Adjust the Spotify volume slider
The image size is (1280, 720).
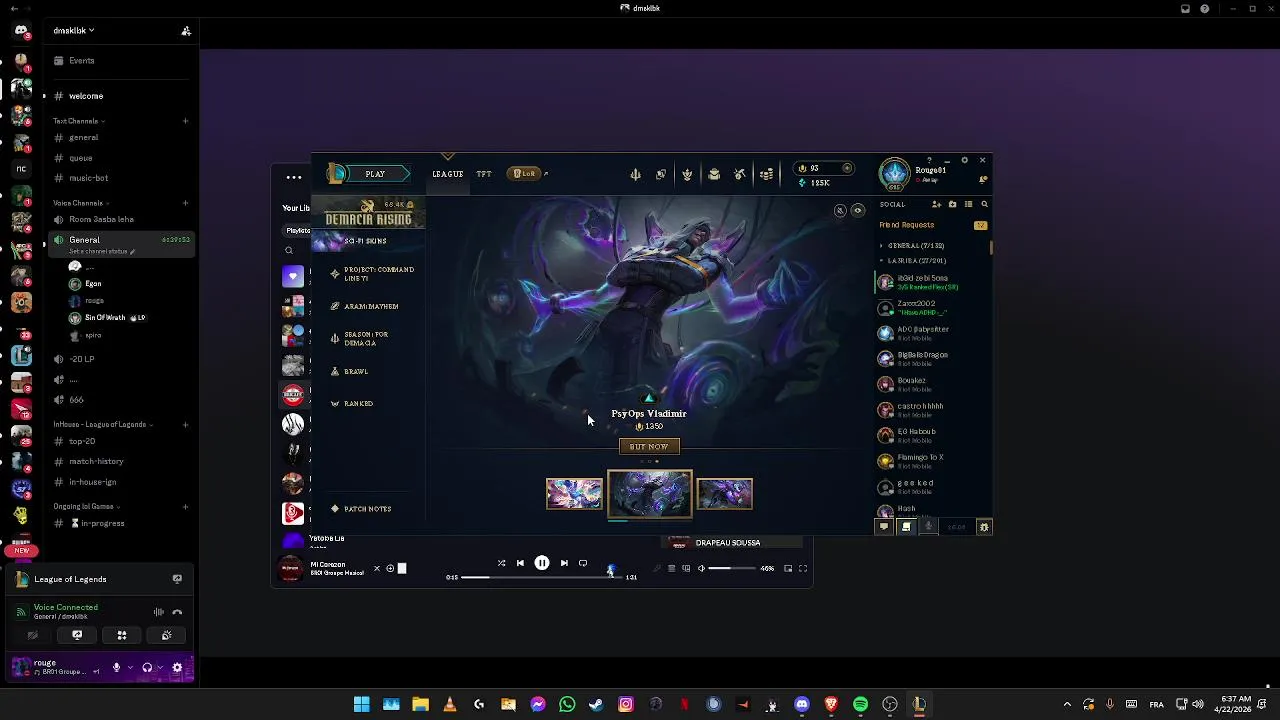tap(732, 568)
